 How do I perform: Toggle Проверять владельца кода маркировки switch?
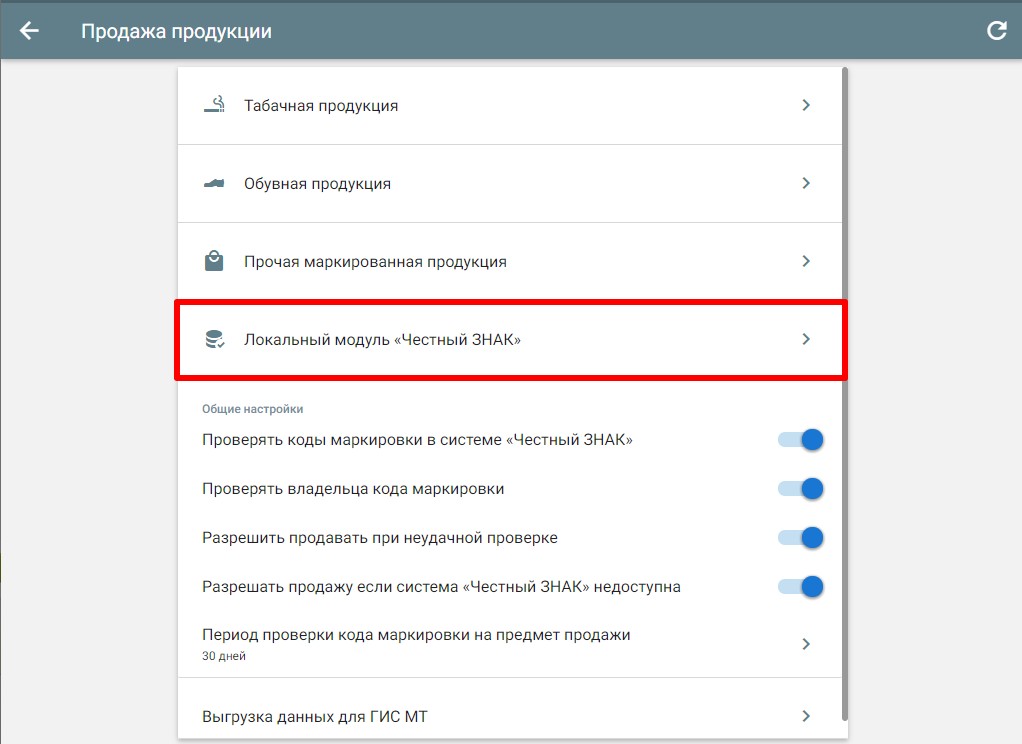(800, 488)
